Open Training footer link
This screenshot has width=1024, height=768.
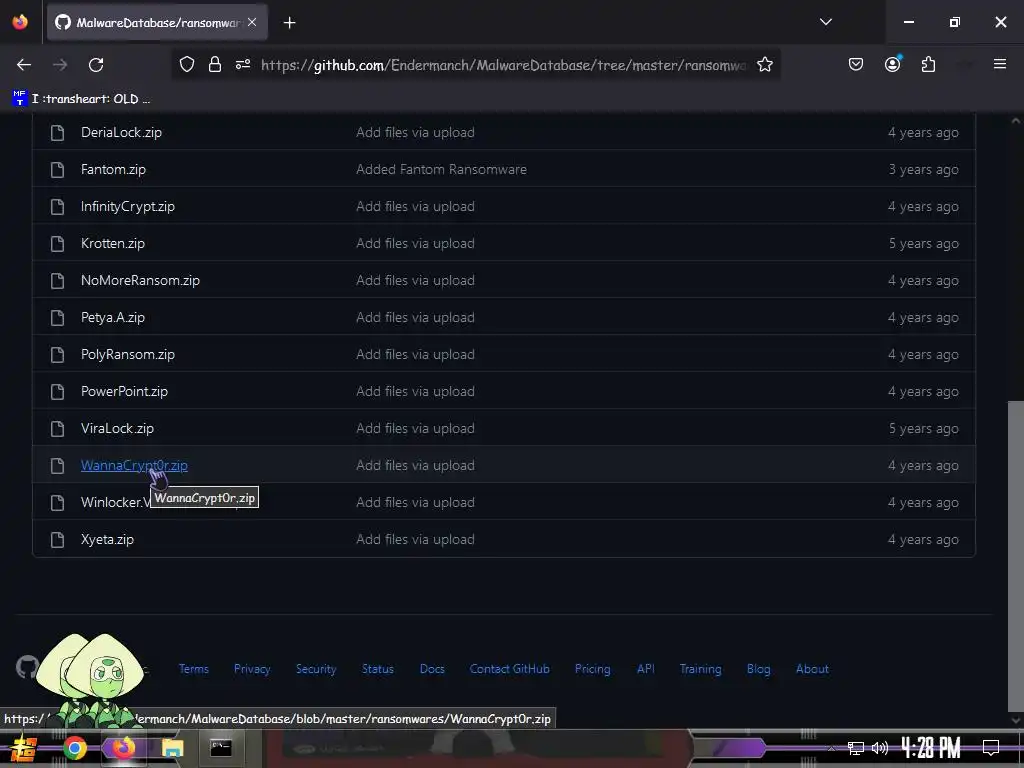tap(701, 669)
